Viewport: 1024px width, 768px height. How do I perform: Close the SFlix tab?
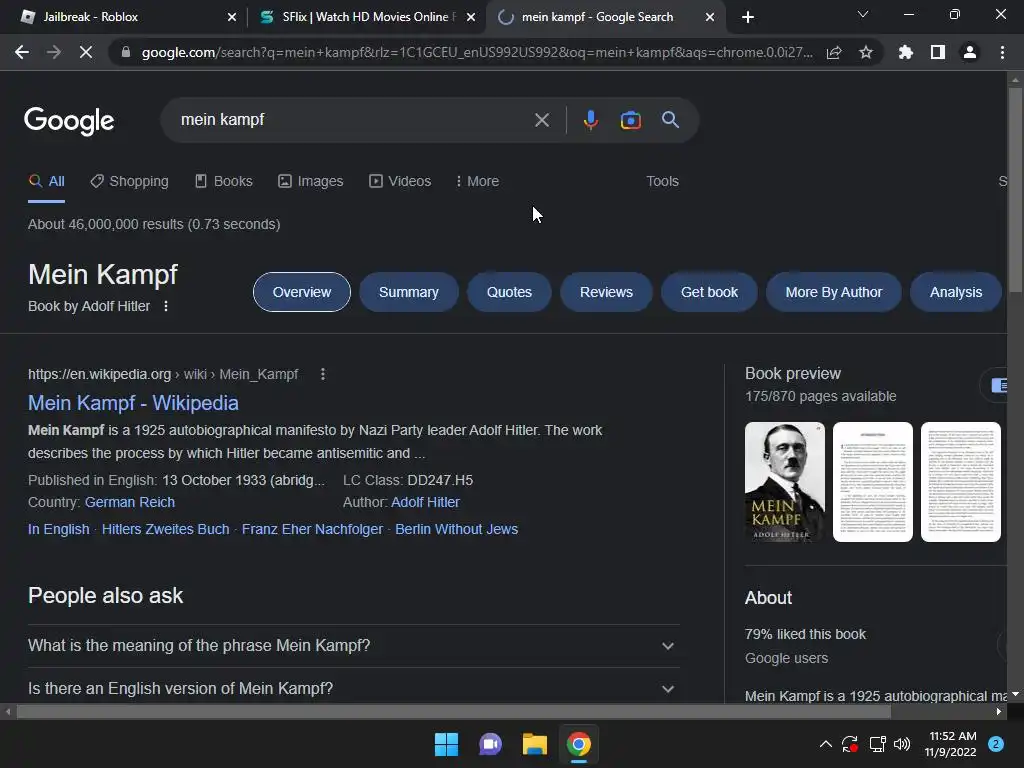coord(471,17)
